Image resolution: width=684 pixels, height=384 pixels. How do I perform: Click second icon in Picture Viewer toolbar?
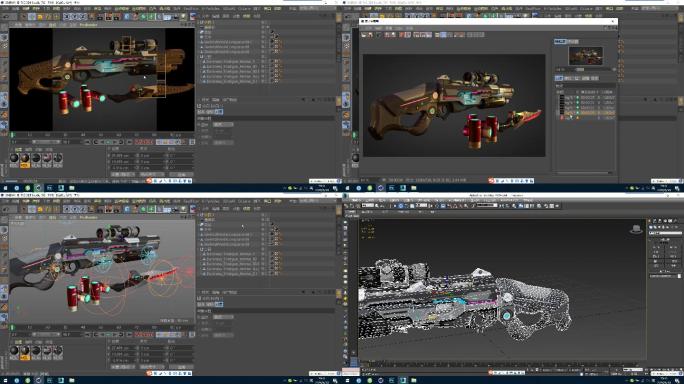pos(370,34)
